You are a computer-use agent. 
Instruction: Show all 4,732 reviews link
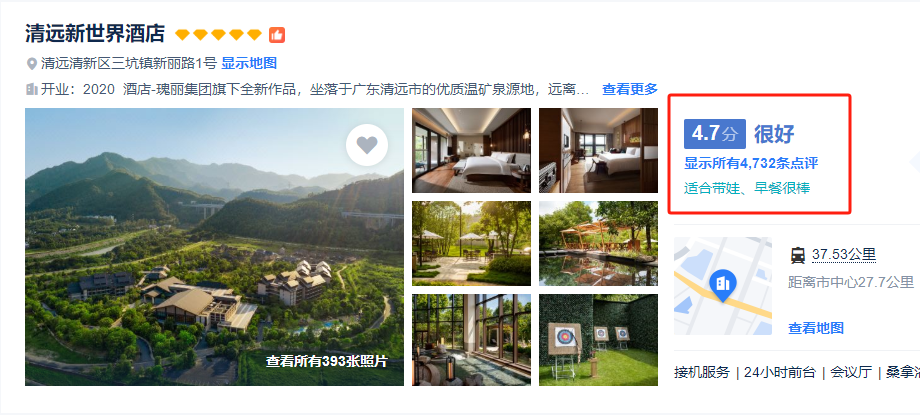click(x=751, y=163)
